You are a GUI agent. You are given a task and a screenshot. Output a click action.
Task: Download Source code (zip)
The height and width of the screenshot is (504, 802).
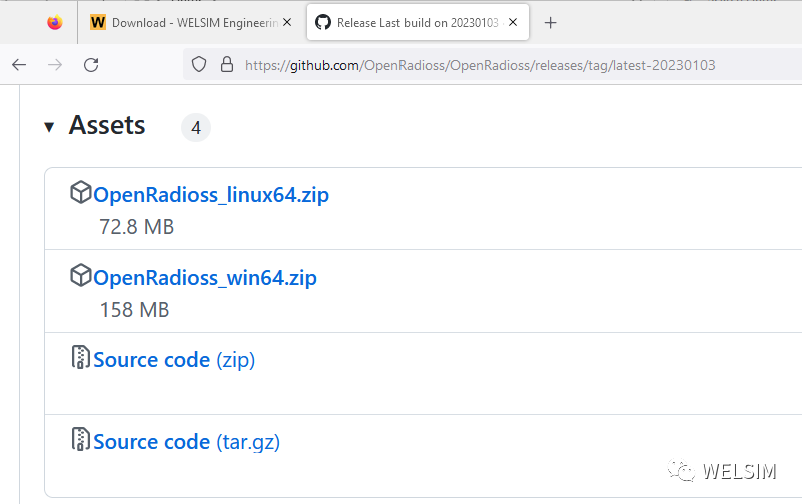point(174,360)
